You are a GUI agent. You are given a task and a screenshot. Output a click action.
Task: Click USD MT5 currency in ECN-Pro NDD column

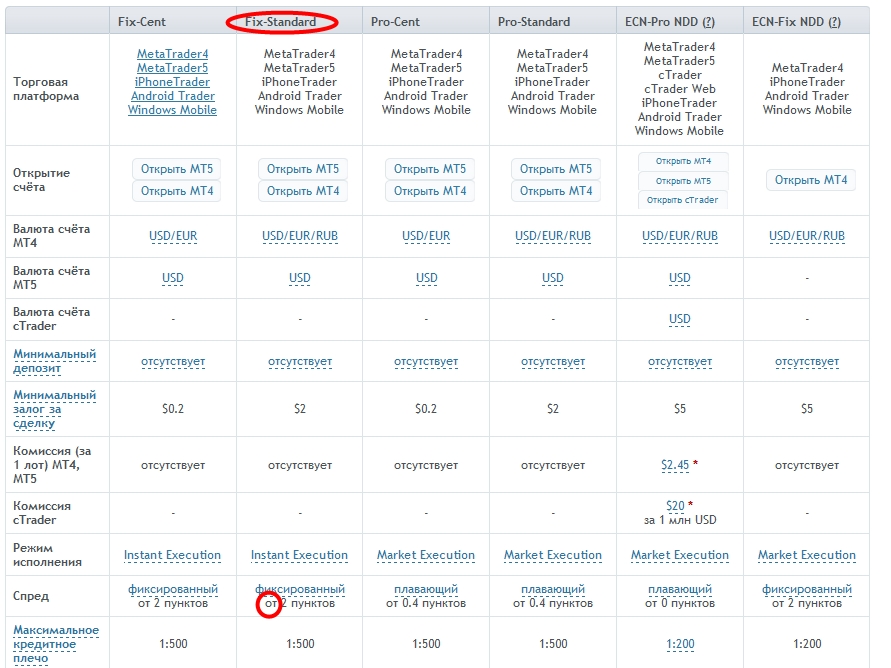pyautogui.click(x=680, y=278)
